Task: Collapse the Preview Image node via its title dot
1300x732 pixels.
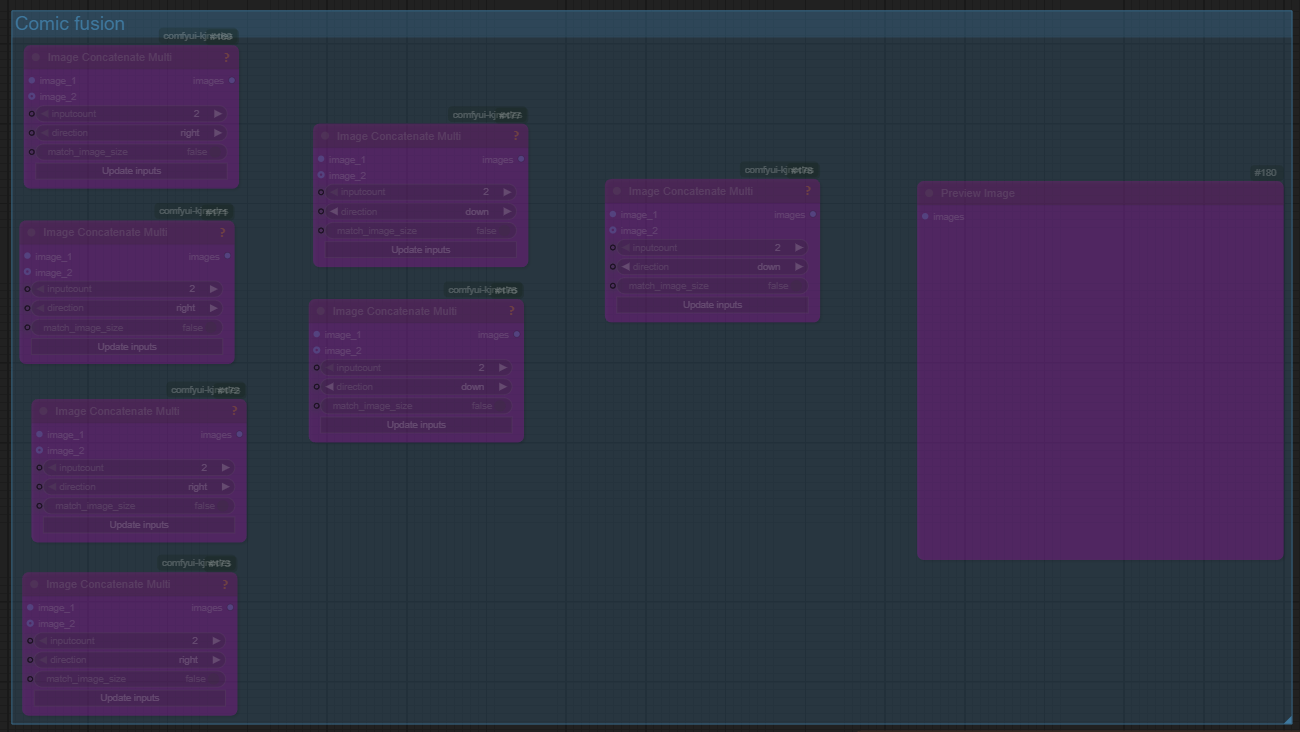Action: pyautogui.click(x=929, y=193)
